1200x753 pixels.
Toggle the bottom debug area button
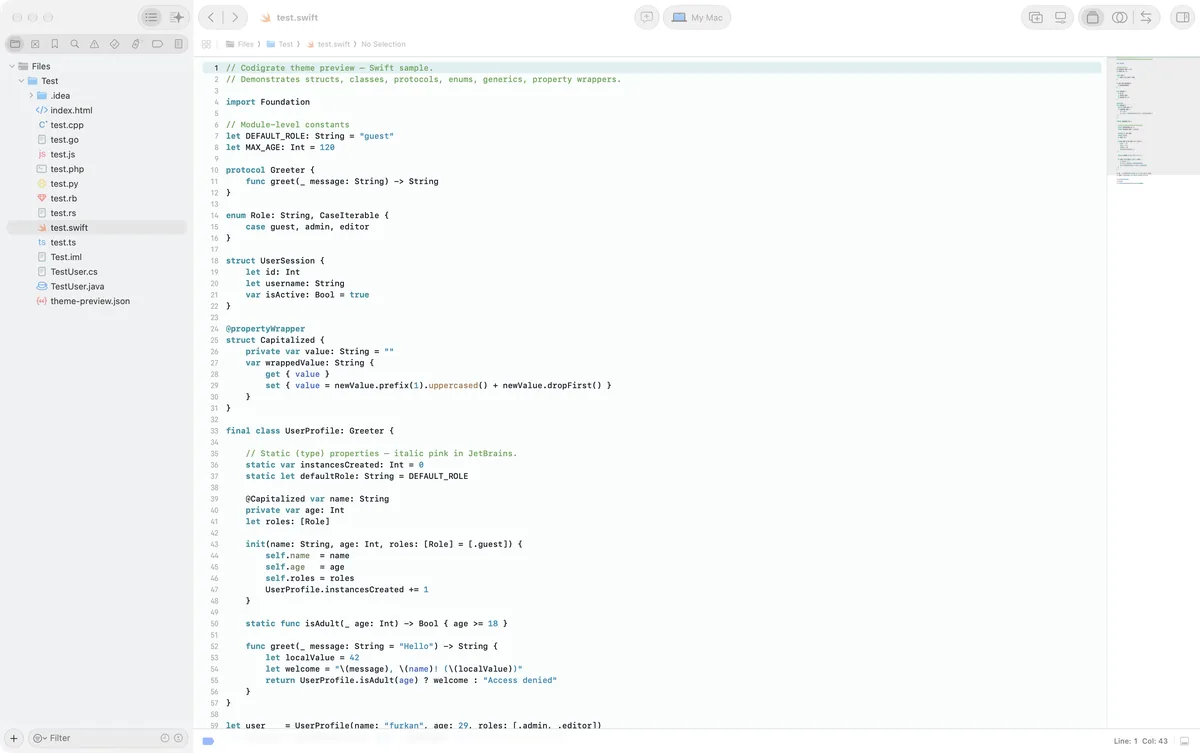(x=1184, y=741)
